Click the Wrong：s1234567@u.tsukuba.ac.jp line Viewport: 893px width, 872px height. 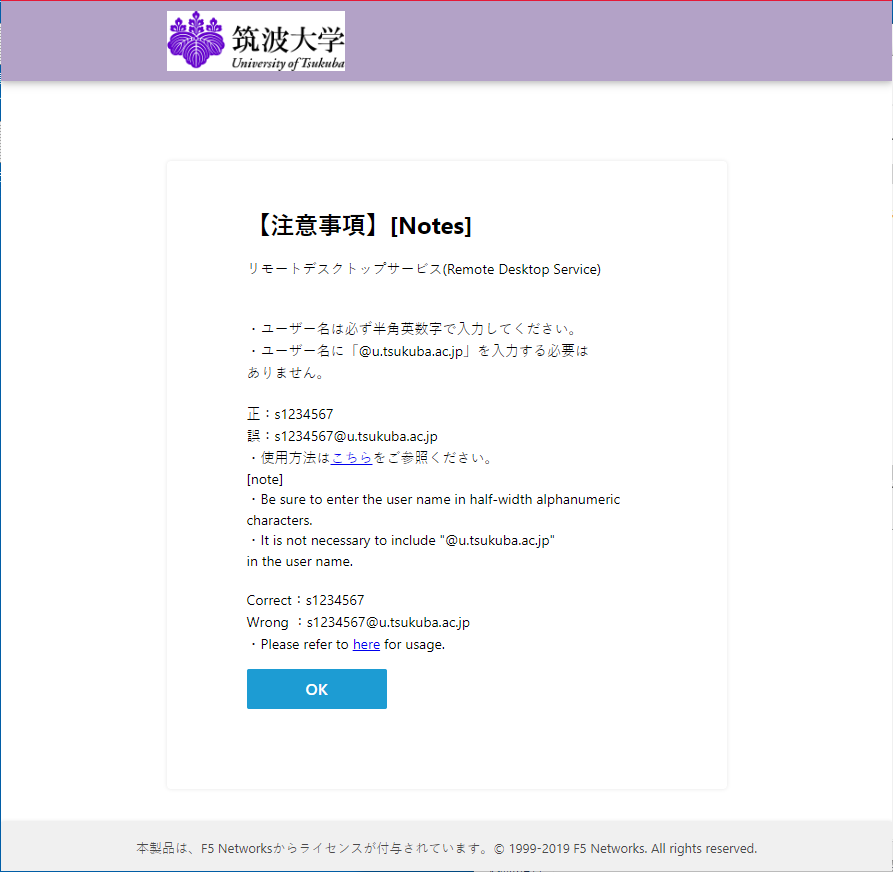pos(358,623)
